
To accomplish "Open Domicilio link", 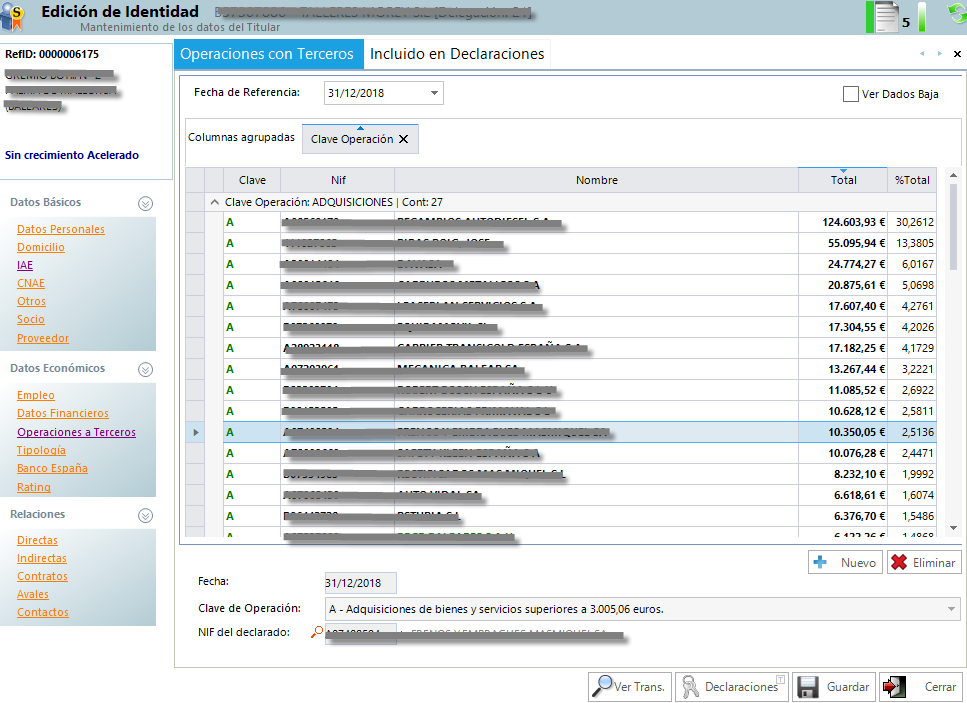I will [41, 247].
